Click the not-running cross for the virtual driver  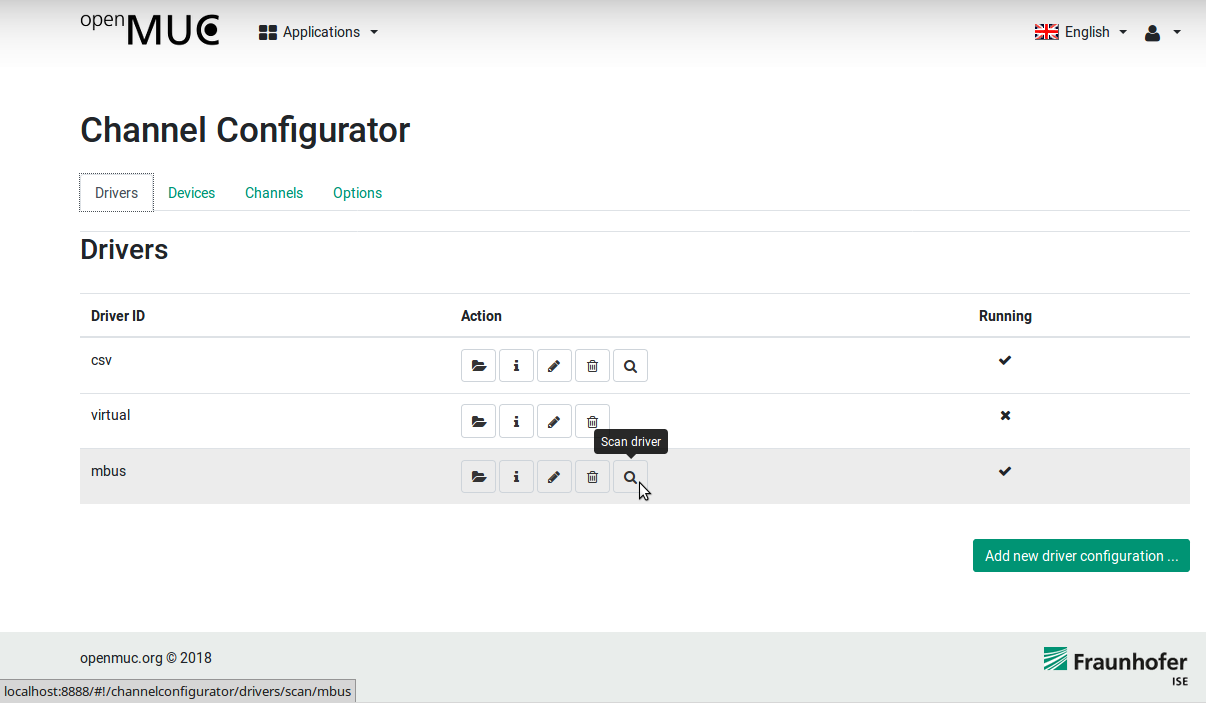(x=1004, y=415)
